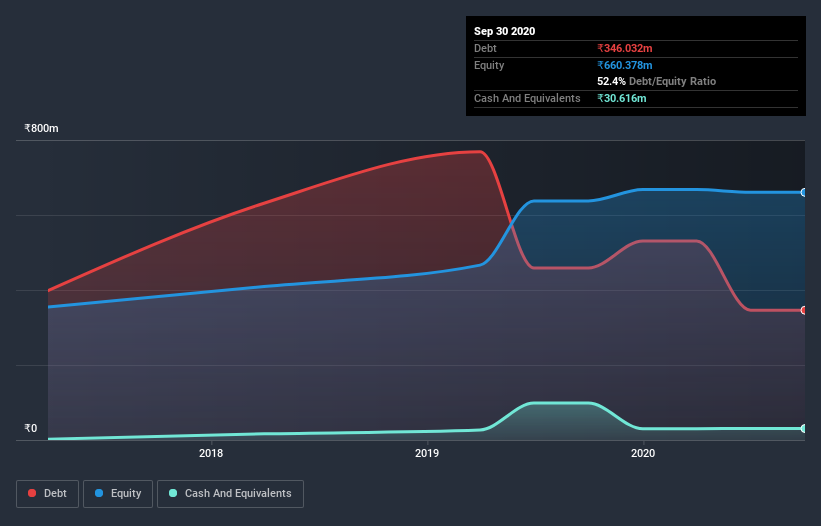Select the red Debt endpoint marker

click(803, 310)
